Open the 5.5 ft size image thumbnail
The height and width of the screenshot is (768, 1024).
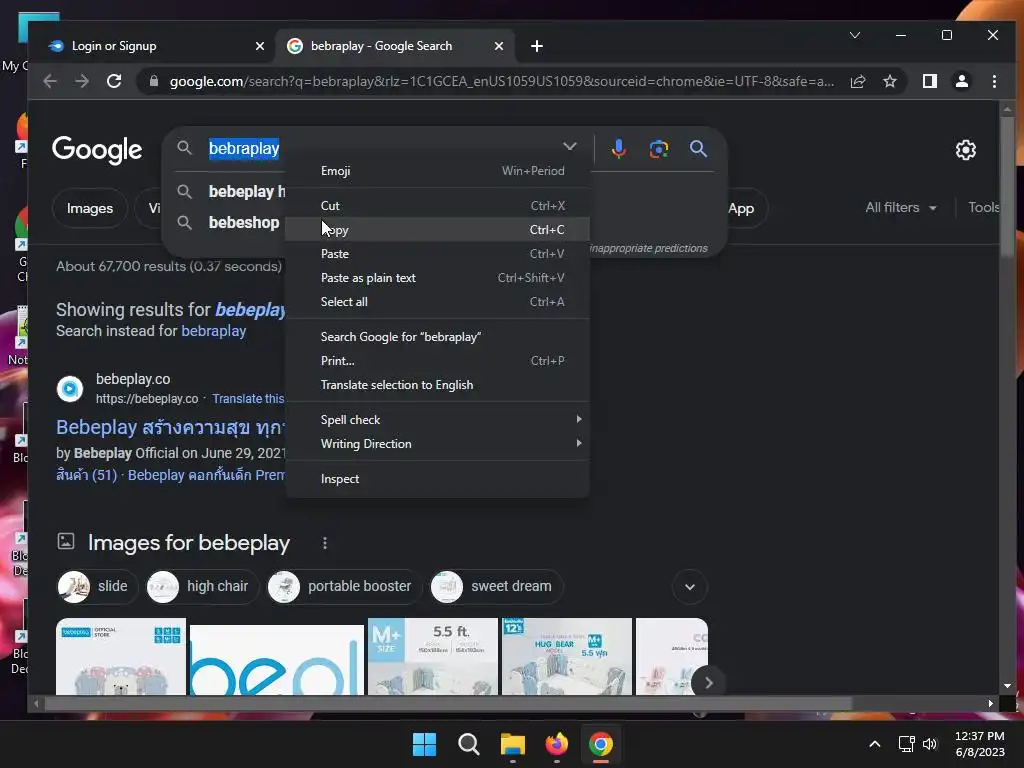point(432,656)
